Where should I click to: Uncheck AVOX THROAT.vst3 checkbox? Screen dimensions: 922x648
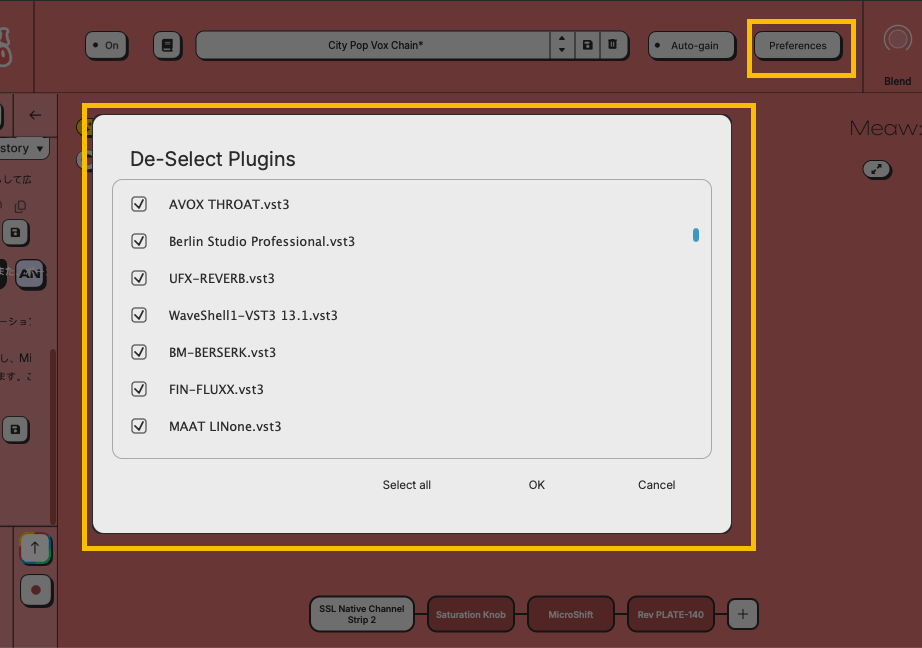tap(139, 204)
